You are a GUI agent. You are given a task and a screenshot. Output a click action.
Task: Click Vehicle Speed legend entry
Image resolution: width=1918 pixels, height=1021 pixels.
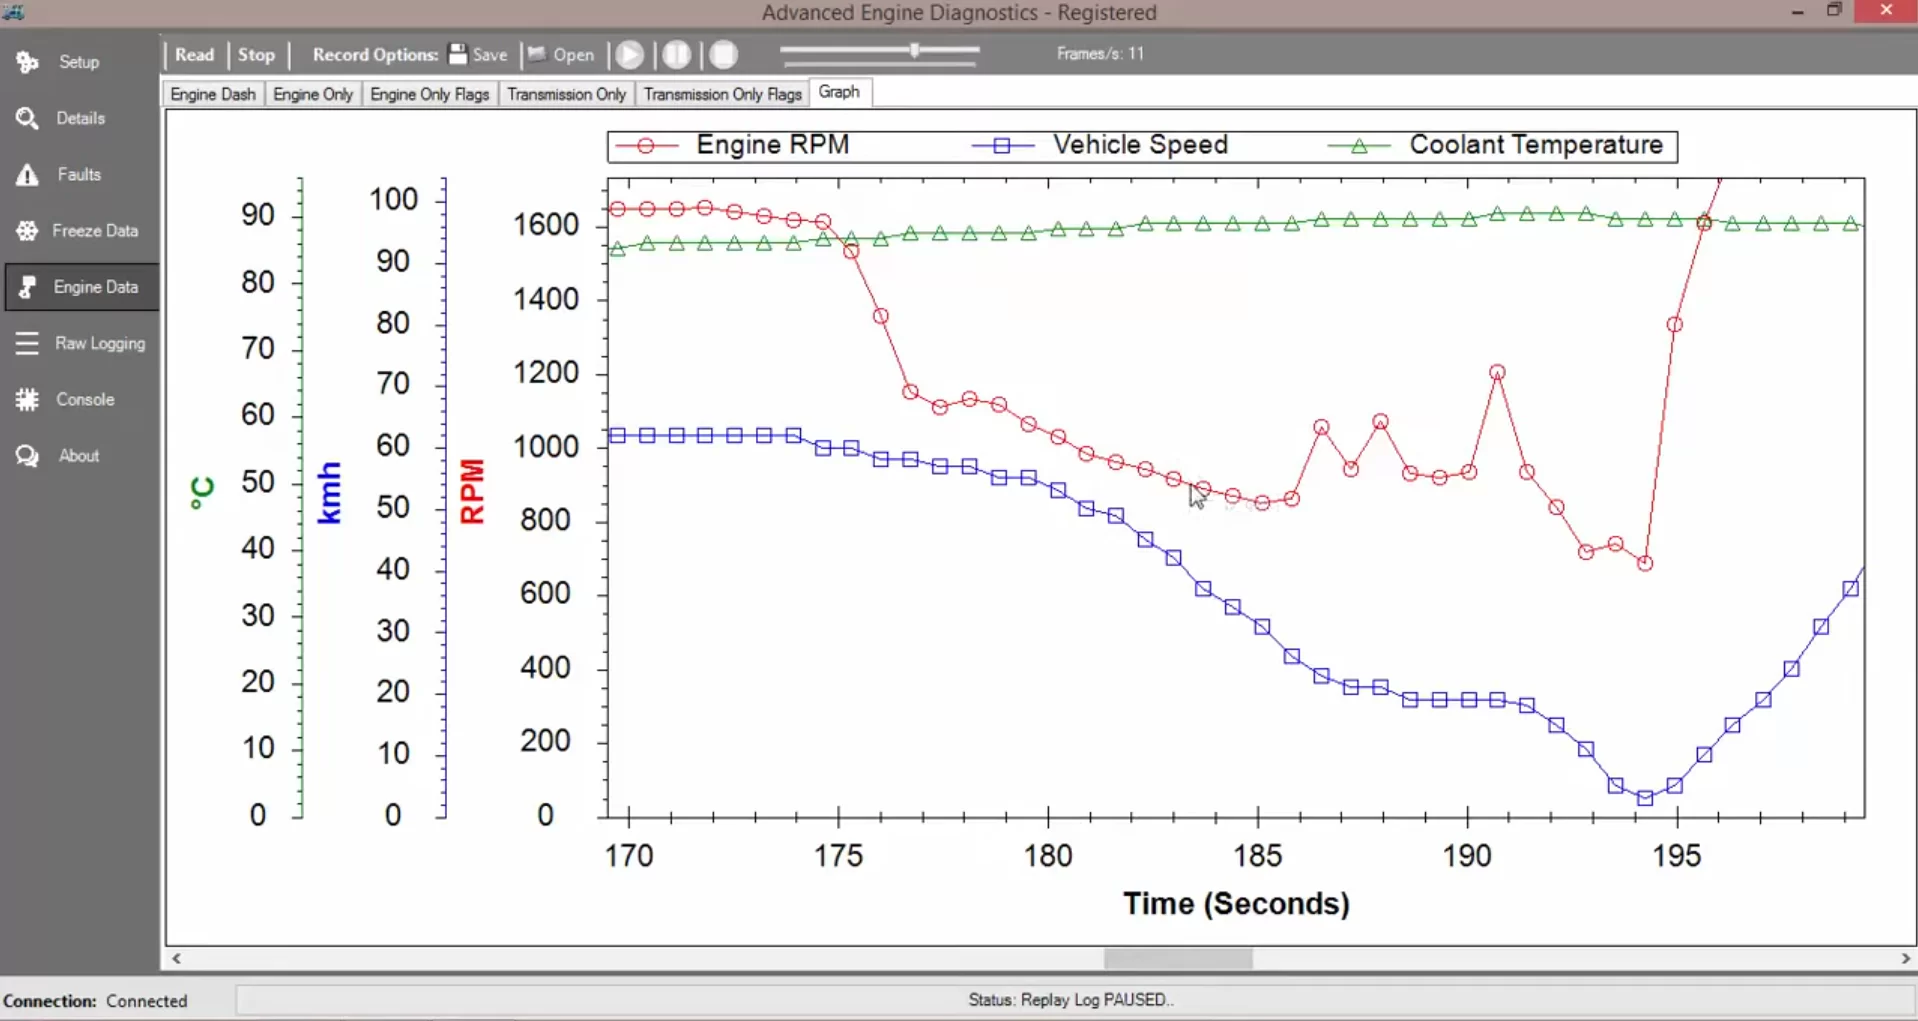(x=1100, y=145)
